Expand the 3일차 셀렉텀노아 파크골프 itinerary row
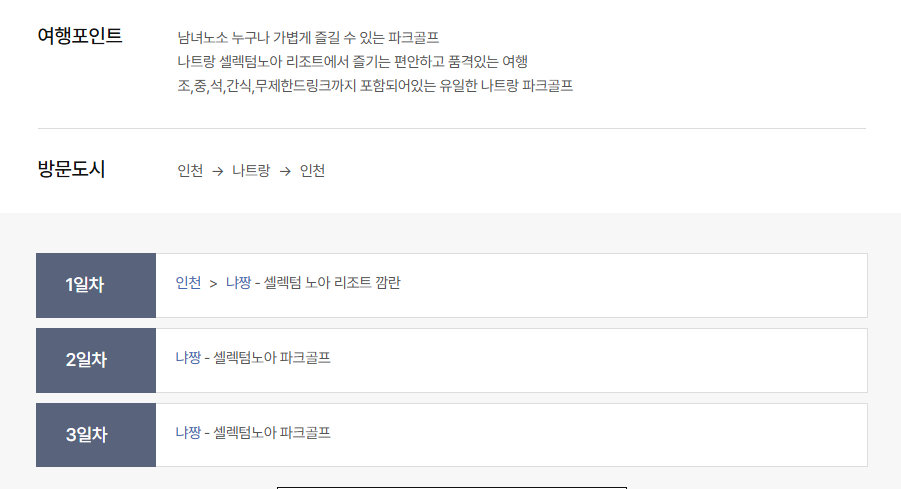This screenshot has width=901, height=489. (x=510, y=435)
